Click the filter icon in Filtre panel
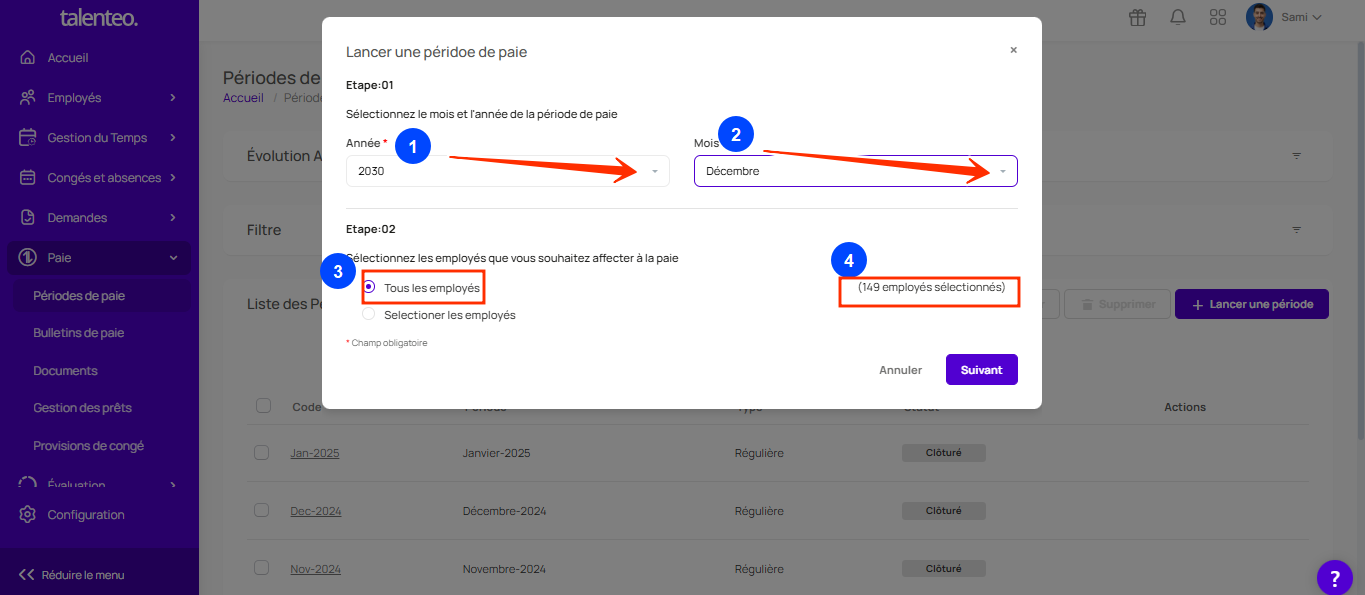This screenshot has width=1365, height=595. pos(1296,230)
